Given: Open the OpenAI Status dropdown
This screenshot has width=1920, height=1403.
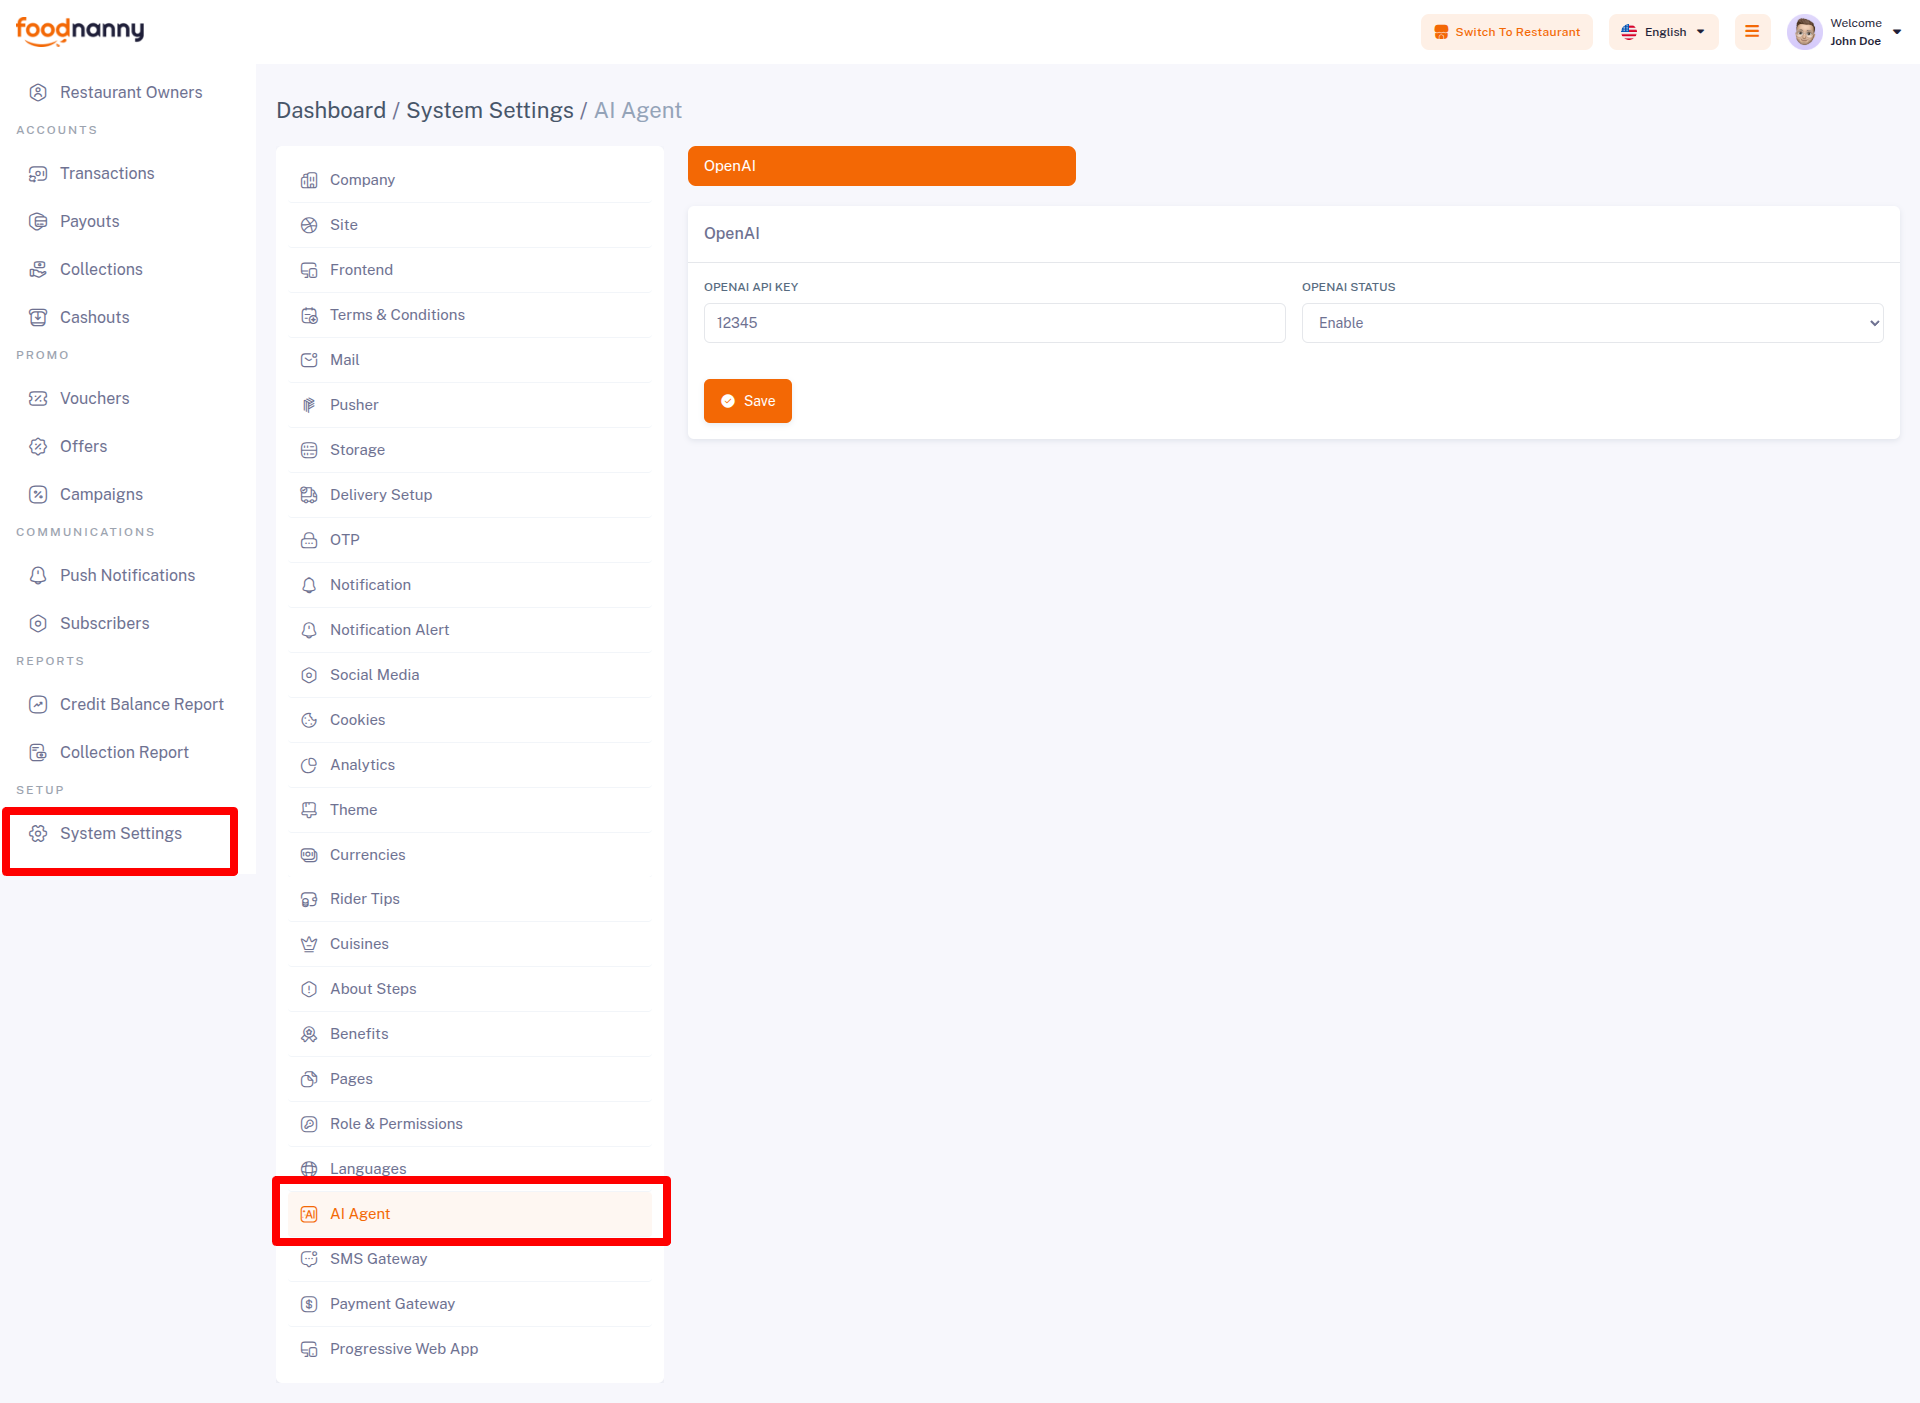Looking at the screenshot, I should point(1592,323).
